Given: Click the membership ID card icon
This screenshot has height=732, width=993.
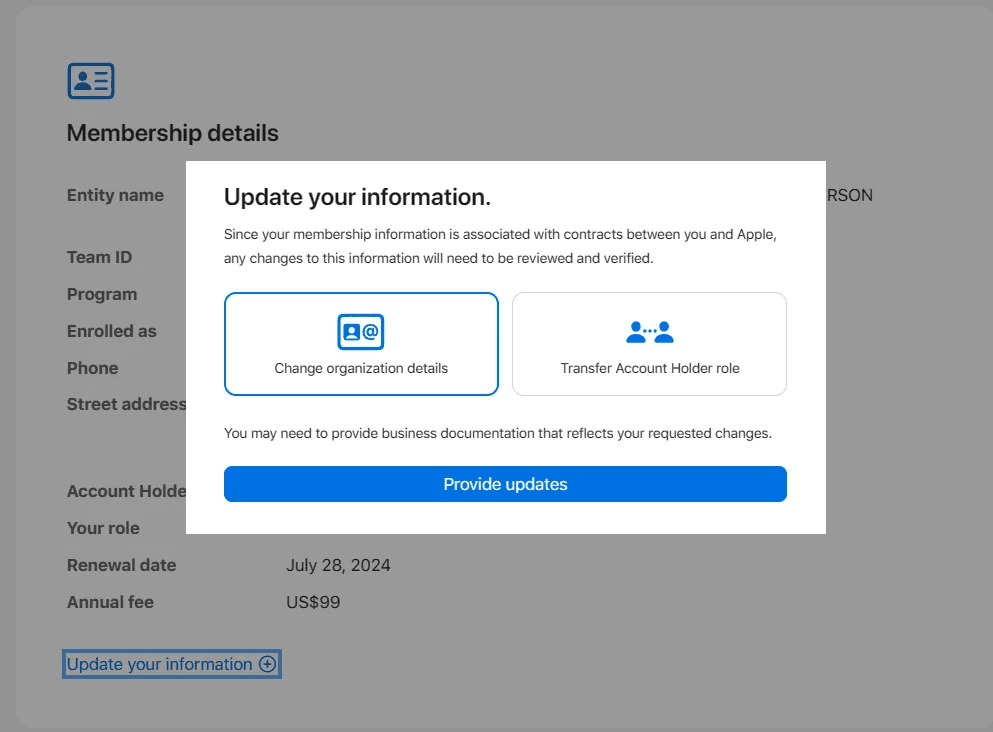Looking at the screenshot, I should (x=91, y=81).
